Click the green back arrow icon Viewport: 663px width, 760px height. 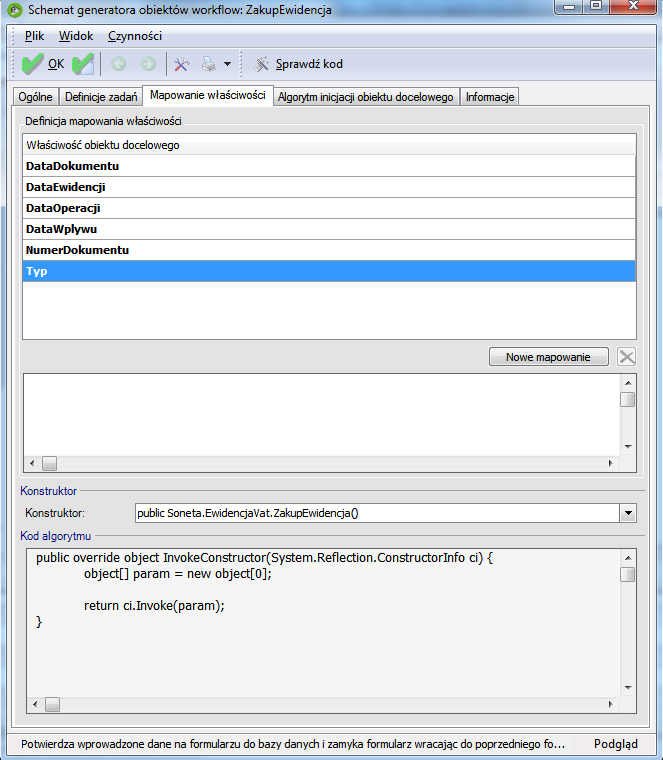pos(119,64)
